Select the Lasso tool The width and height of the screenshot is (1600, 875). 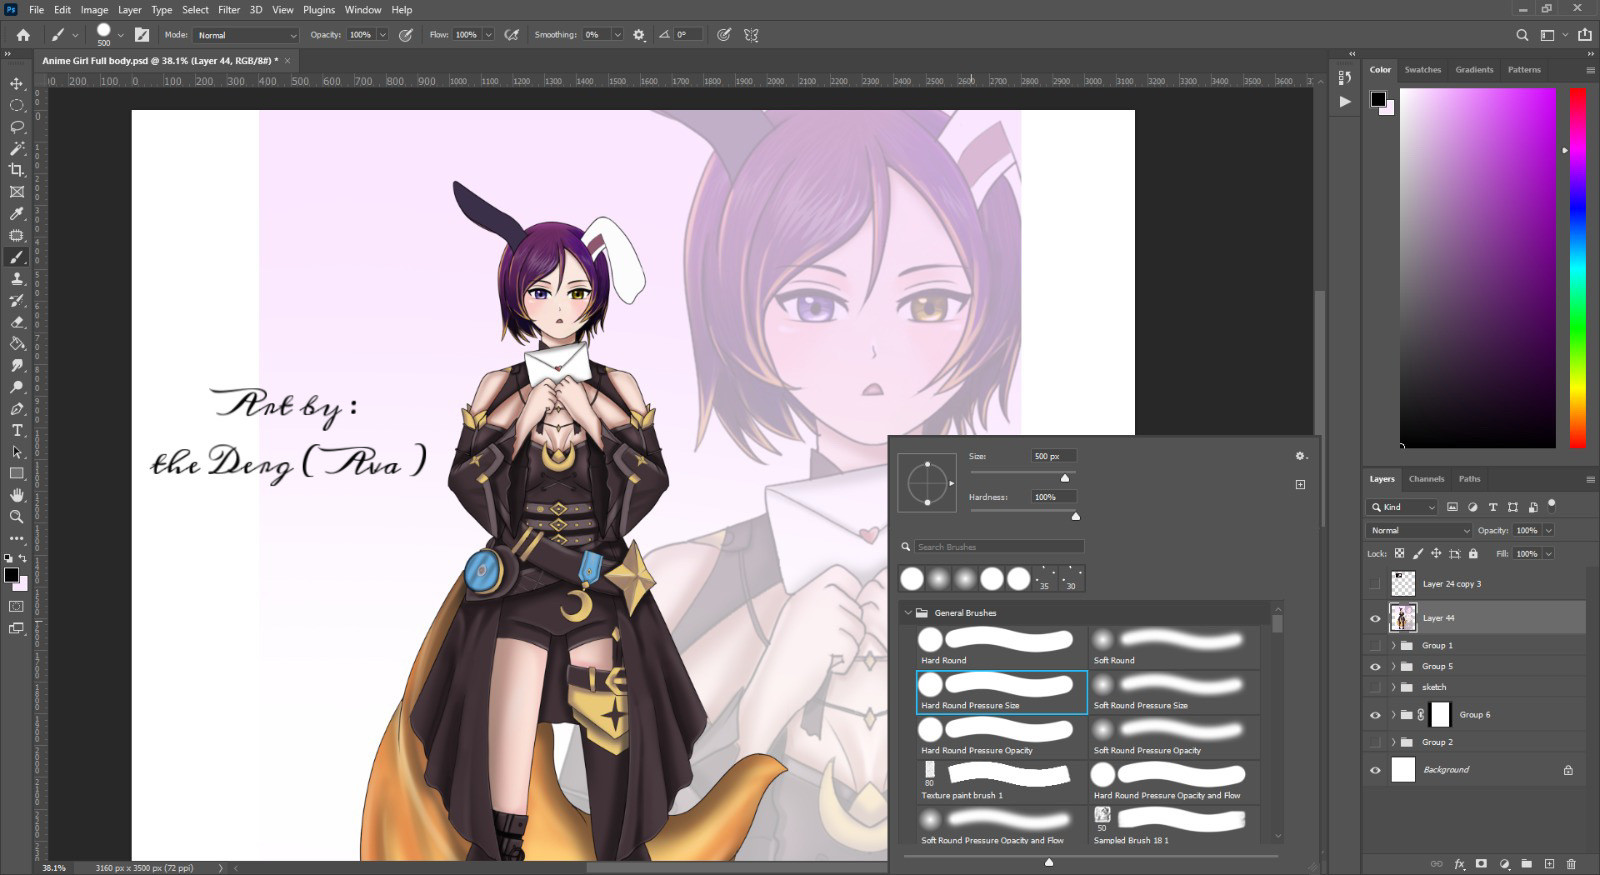point(17,127)
